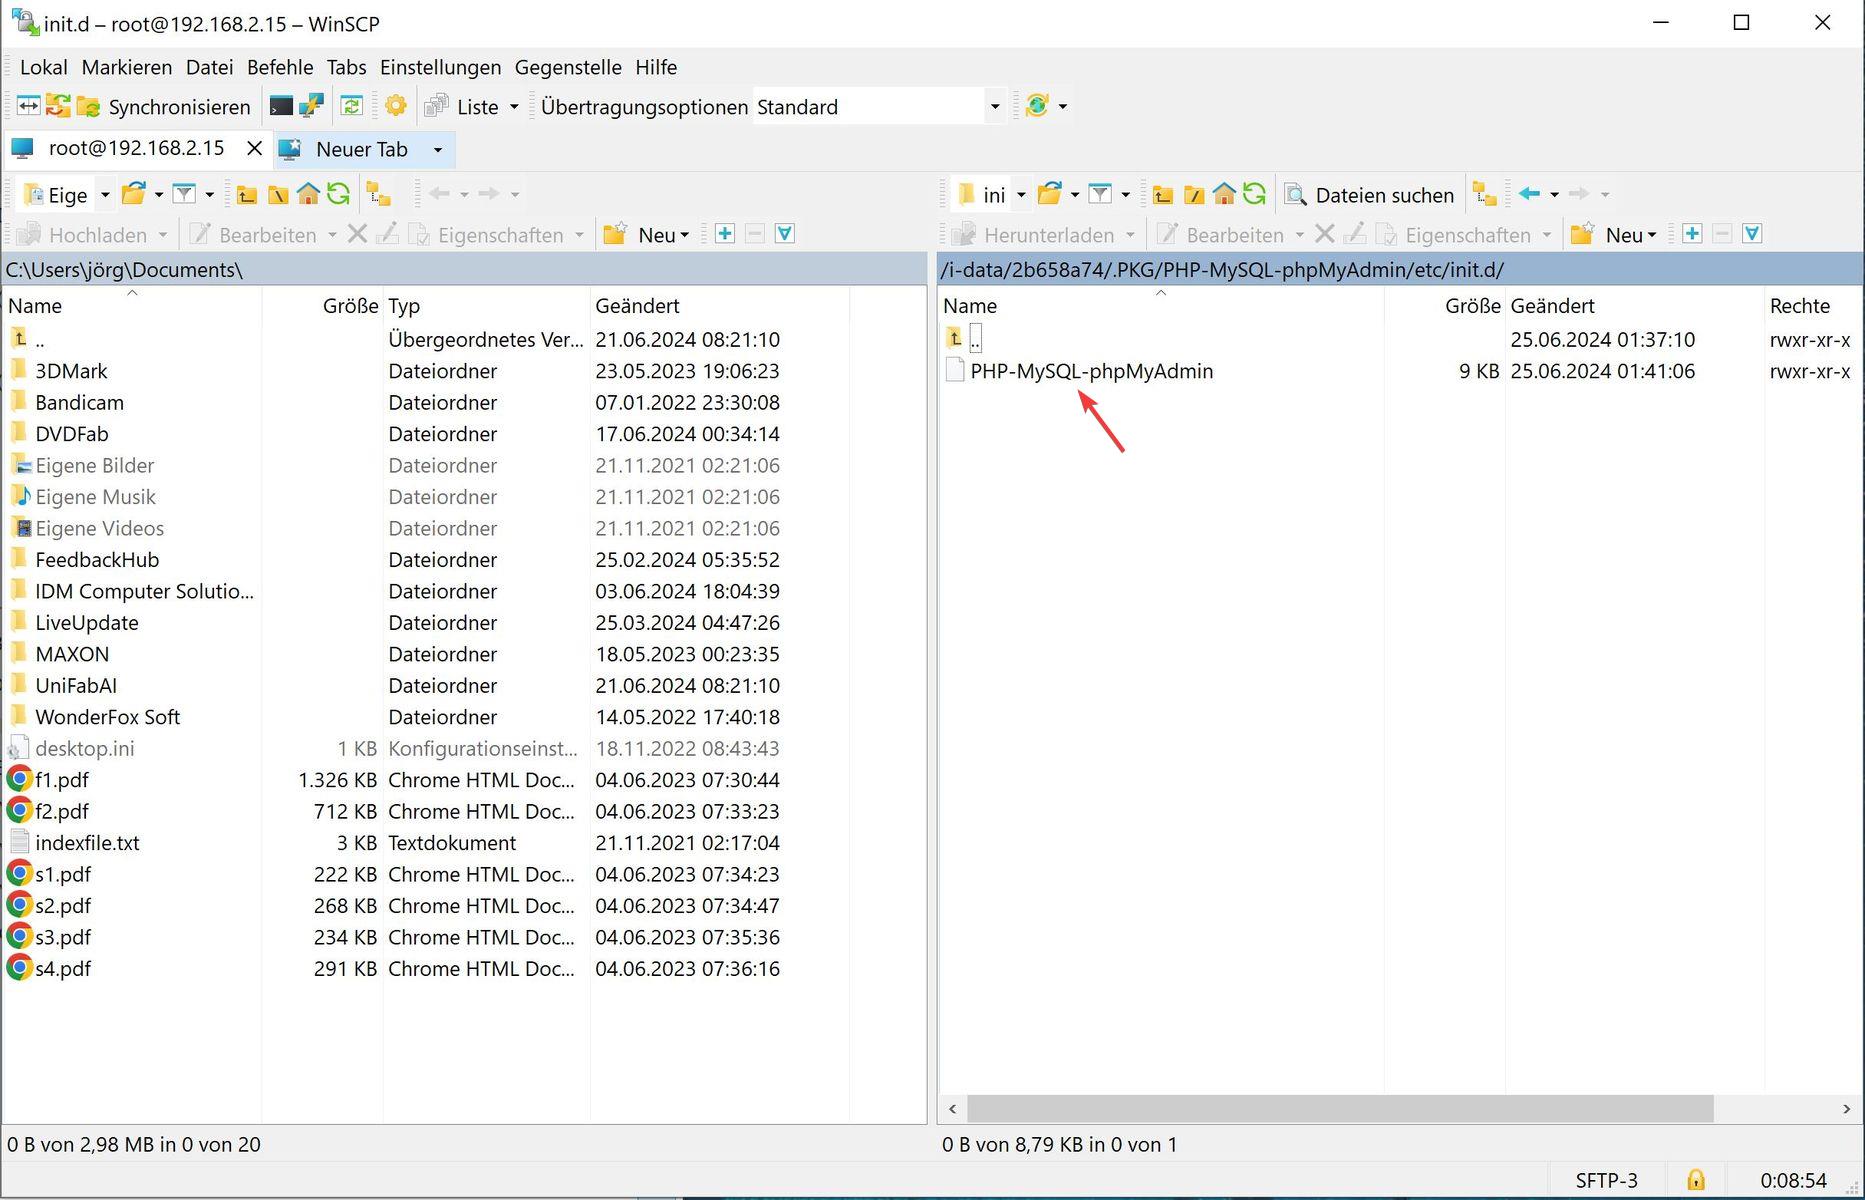The image size is (1865, 1200).
Task: Open the remote directory dropdown labeled ini
Action: [991, 194]
